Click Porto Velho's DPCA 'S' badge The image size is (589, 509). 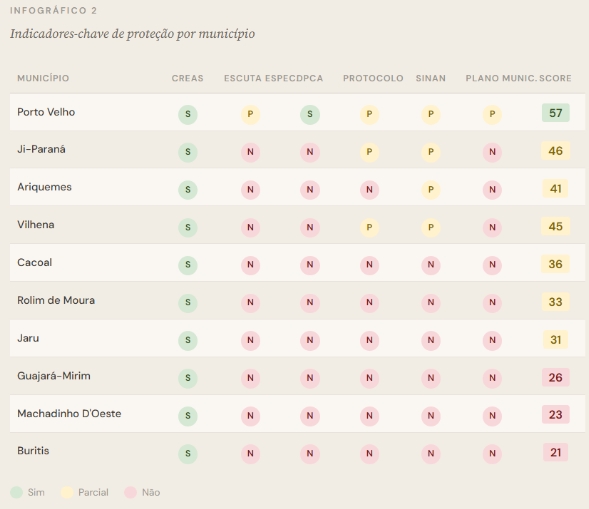pyautogui.click(x=310, y=114)
